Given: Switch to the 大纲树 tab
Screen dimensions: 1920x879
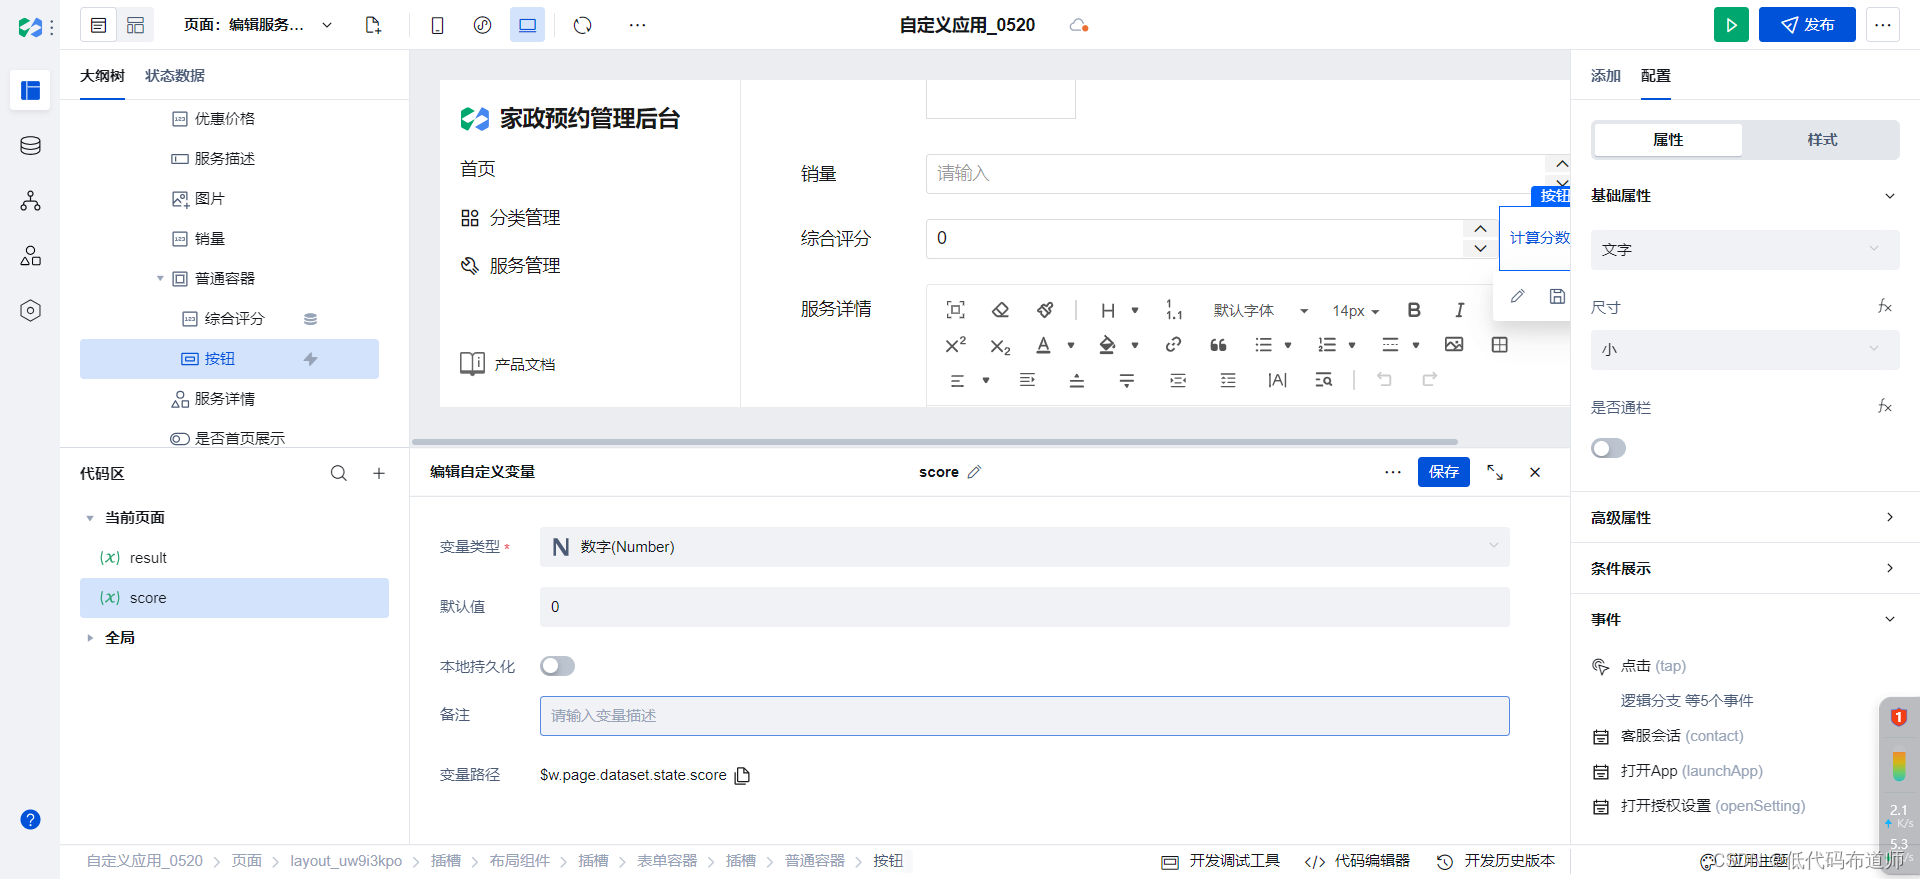Looking at the screenshot, I should point(102,76).
